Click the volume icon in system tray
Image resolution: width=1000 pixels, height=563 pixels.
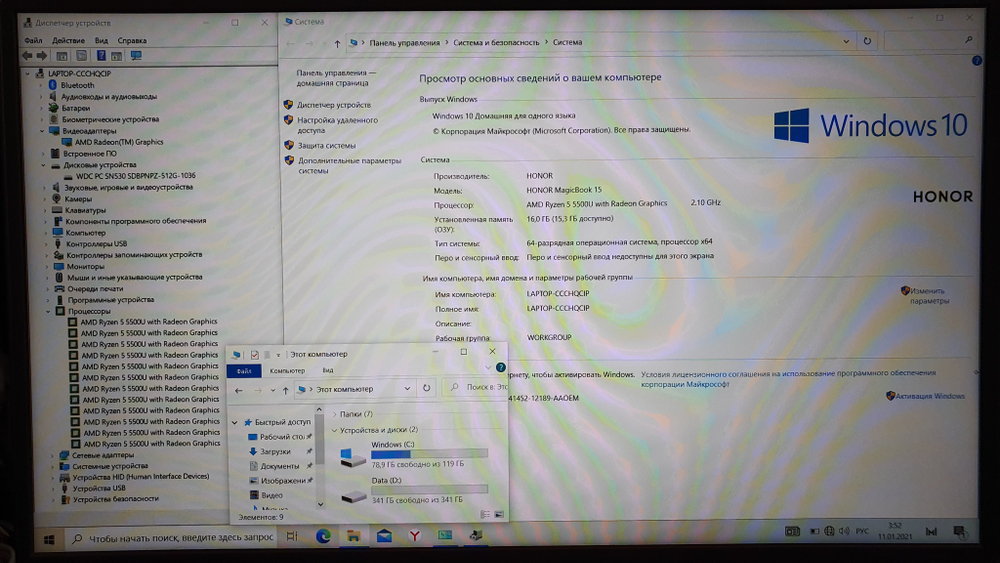pos(844,531)
